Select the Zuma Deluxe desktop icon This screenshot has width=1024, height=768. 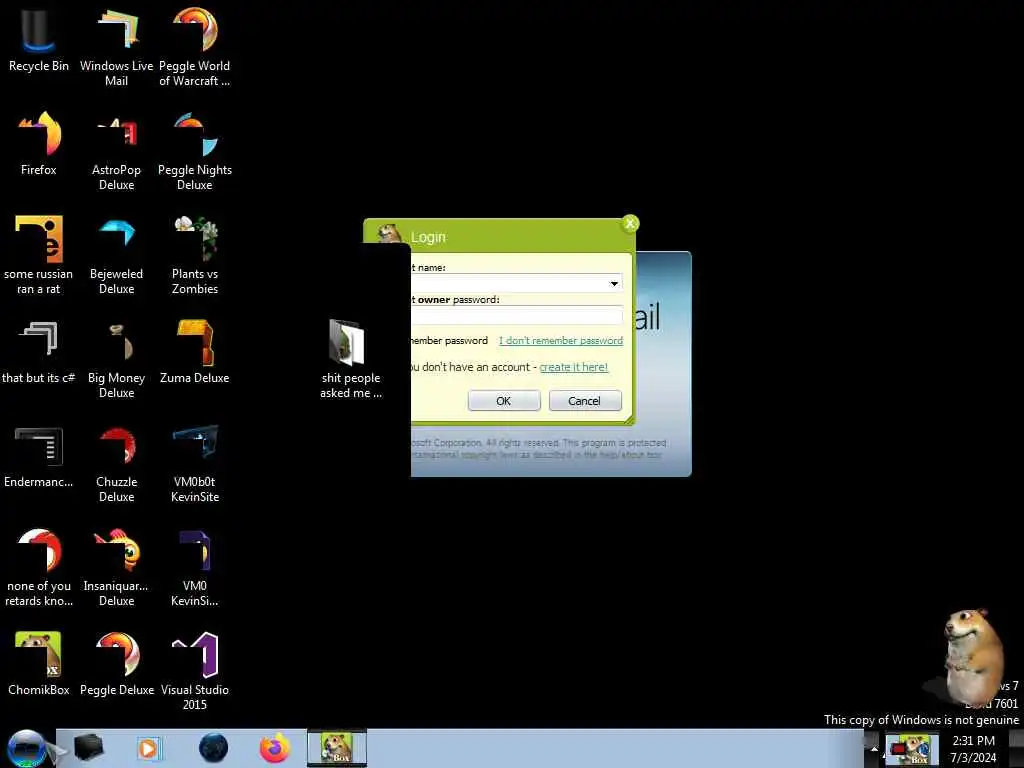(195, 351)
